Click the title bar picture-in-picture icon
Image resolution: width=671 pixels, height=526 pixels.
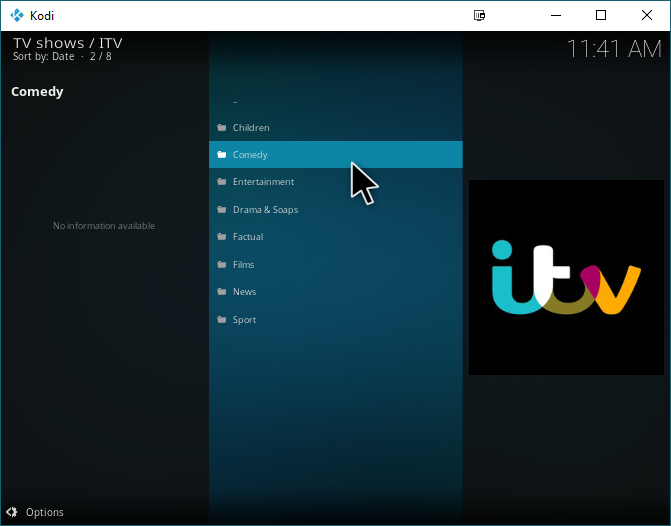coord(479,15)
